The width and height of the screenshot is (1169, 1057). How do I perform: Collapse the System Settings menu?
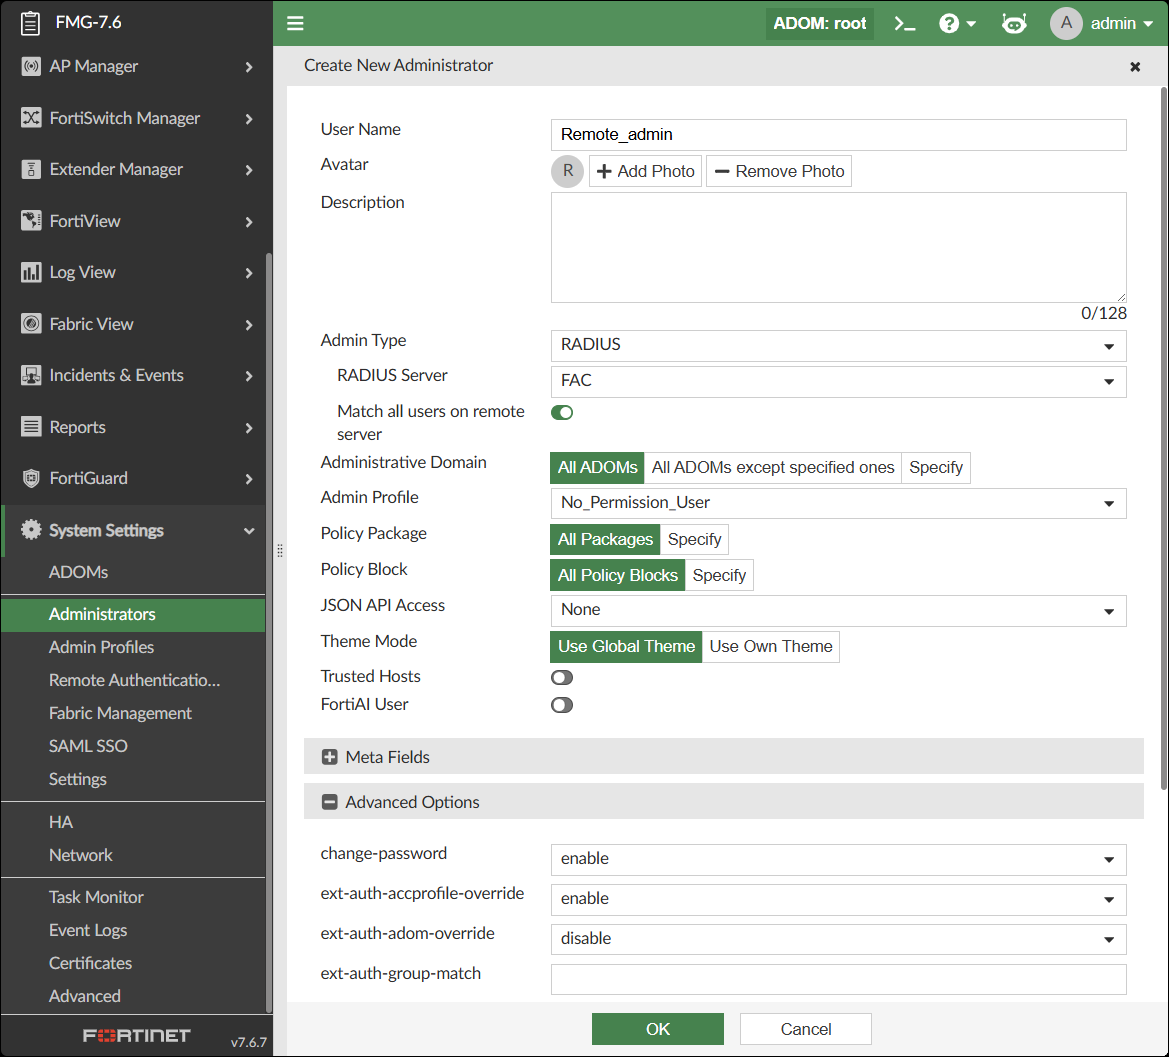tap(249, 531)
